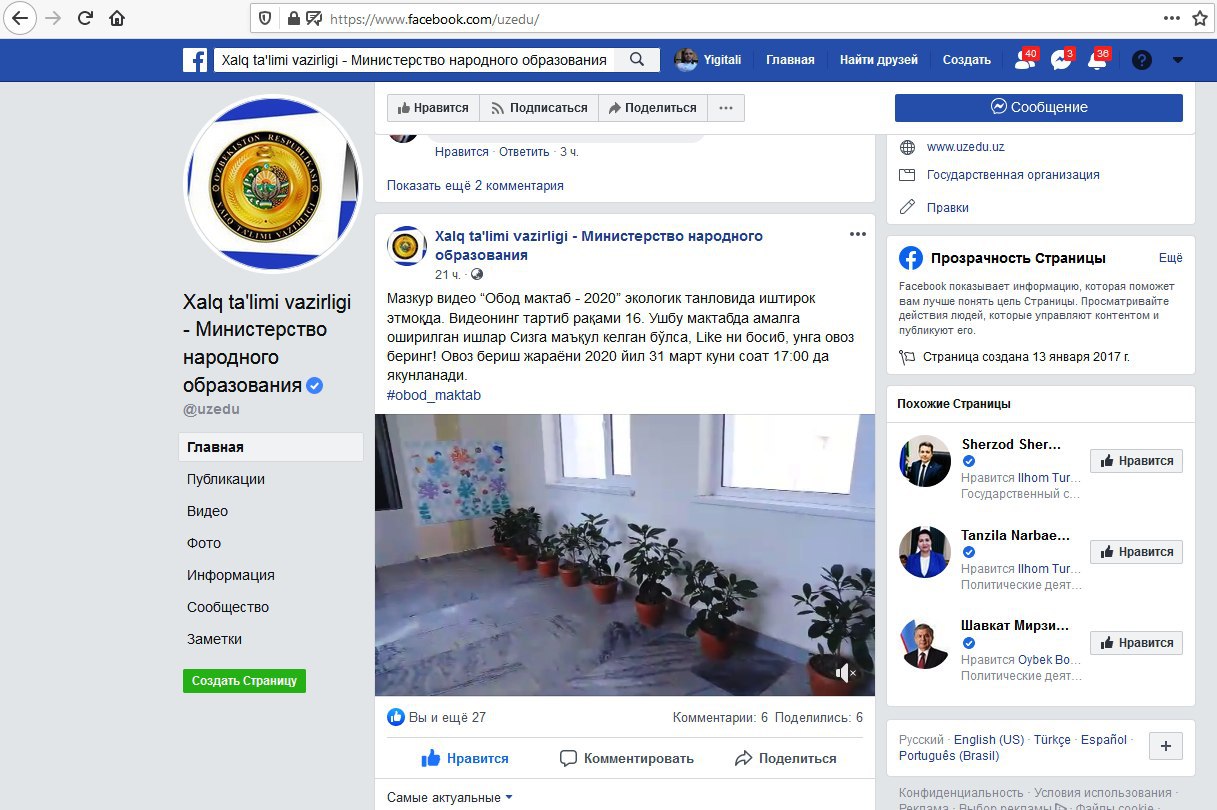Open the account dropdown arrow in top bar
Viewport: 1217px width, 810px height.
(1178, 60)
